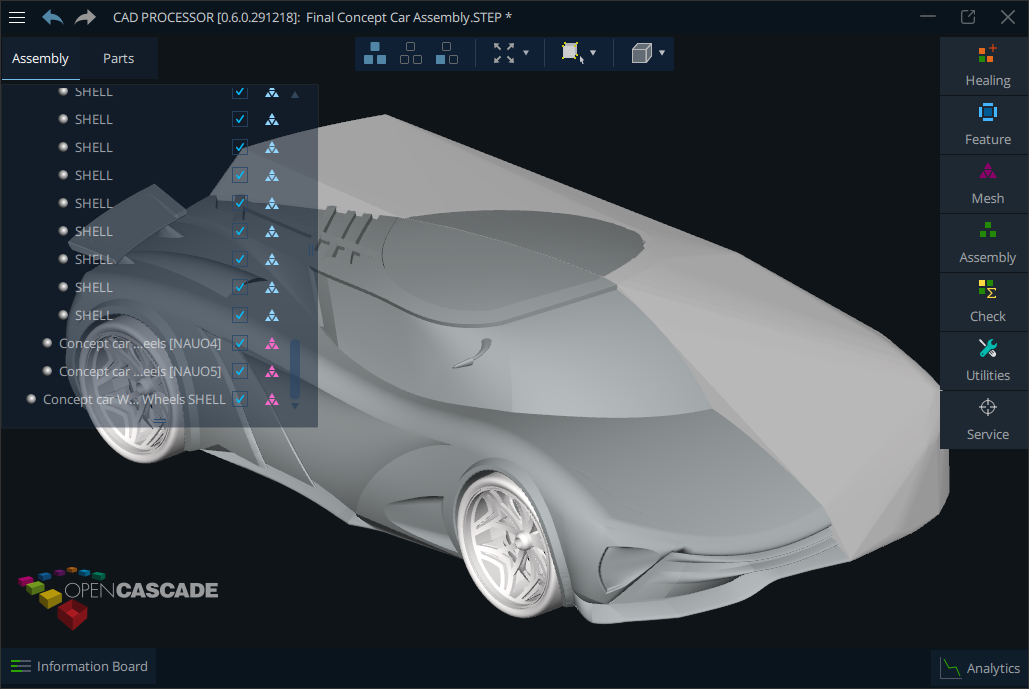Open the Information Board
Viewport: 1029px width, 689px height.
tap(79, 666)
